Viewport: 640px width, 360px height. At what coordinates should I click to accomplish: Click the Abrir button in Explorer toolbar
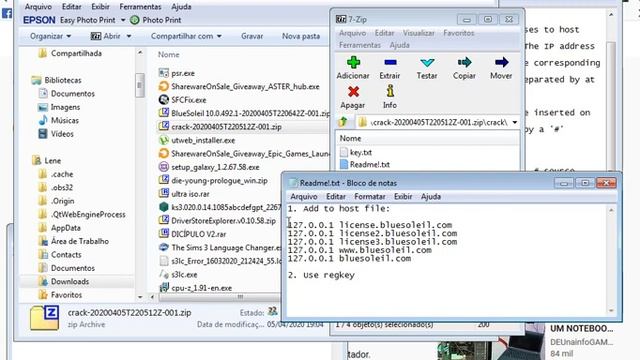pyautogui.click(x=106, y=36)
